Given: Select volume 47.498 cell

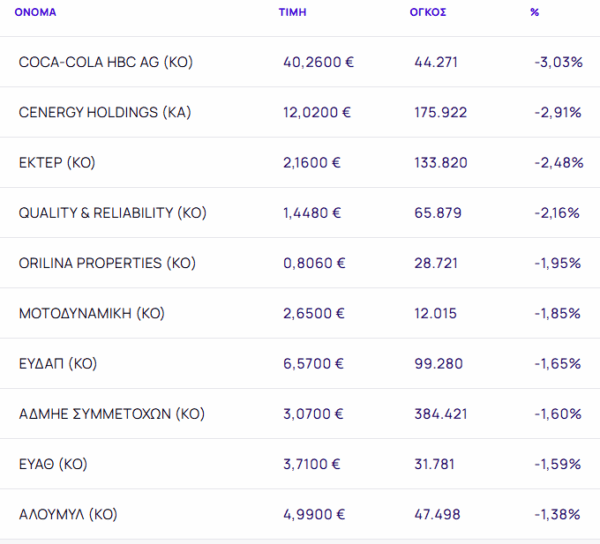Looking at the screenshot, I should click(x=437, y=514).
